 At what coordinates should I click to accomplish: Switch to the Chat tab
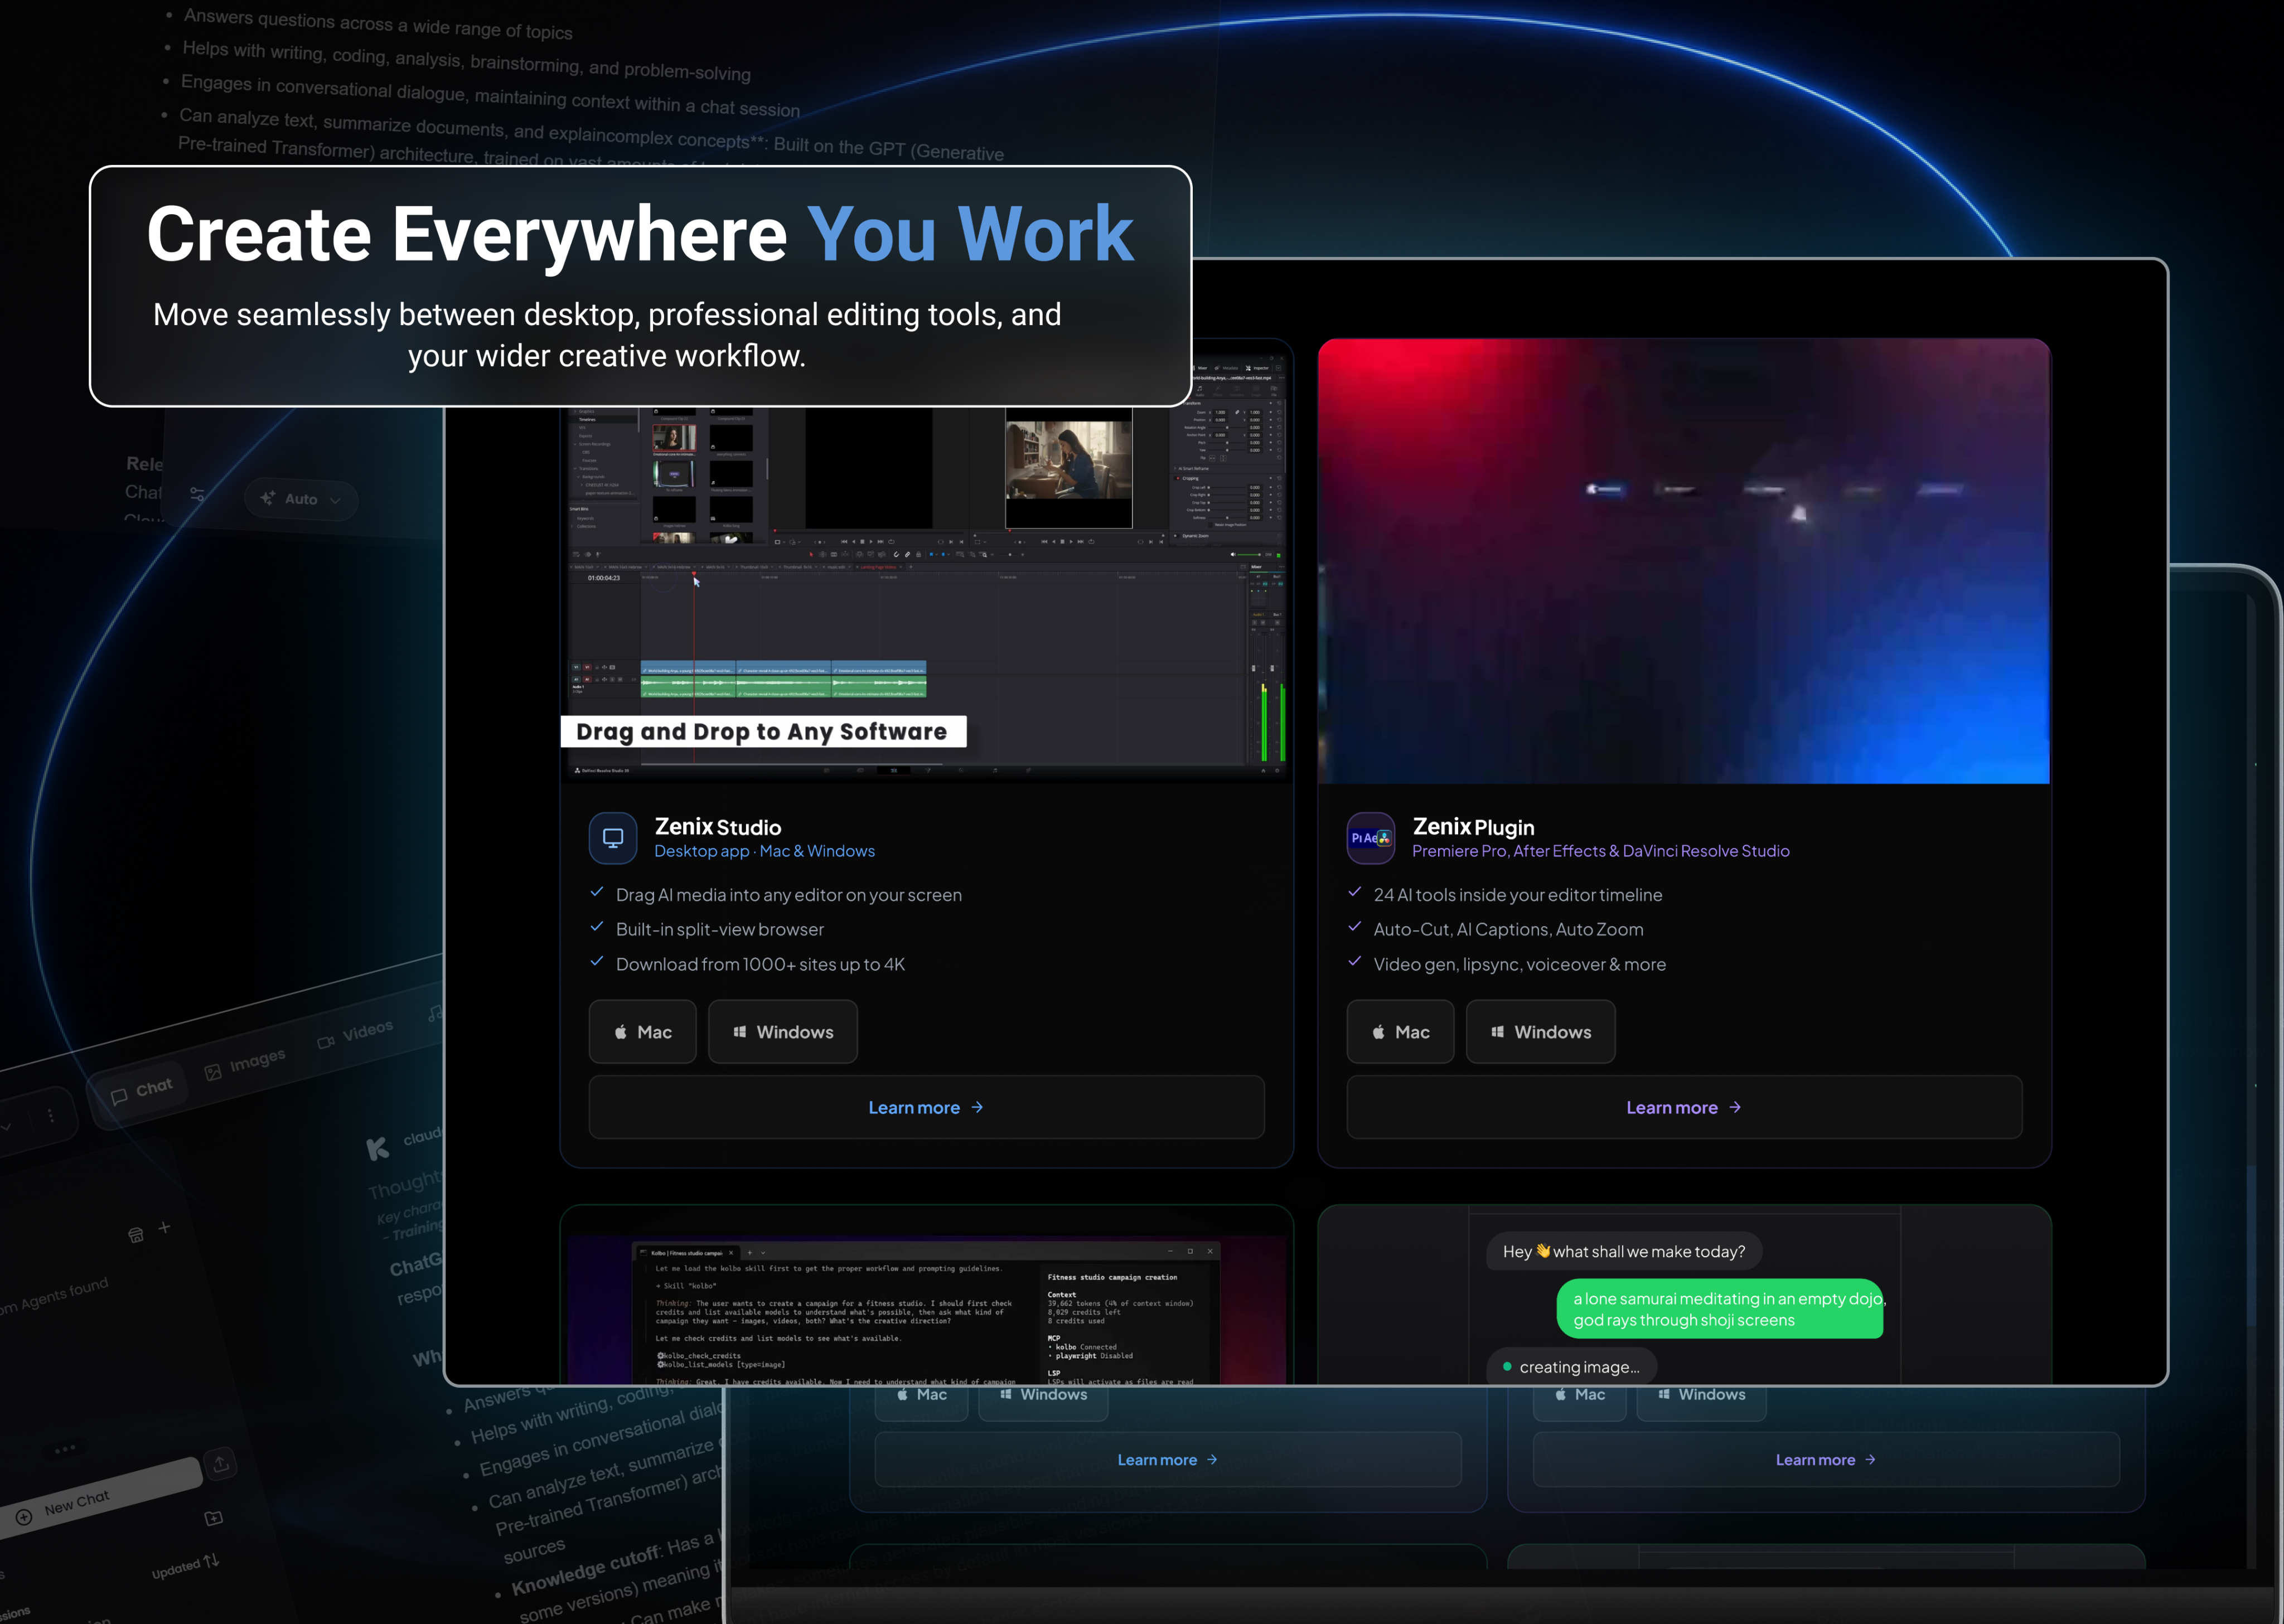(141, 1091)
